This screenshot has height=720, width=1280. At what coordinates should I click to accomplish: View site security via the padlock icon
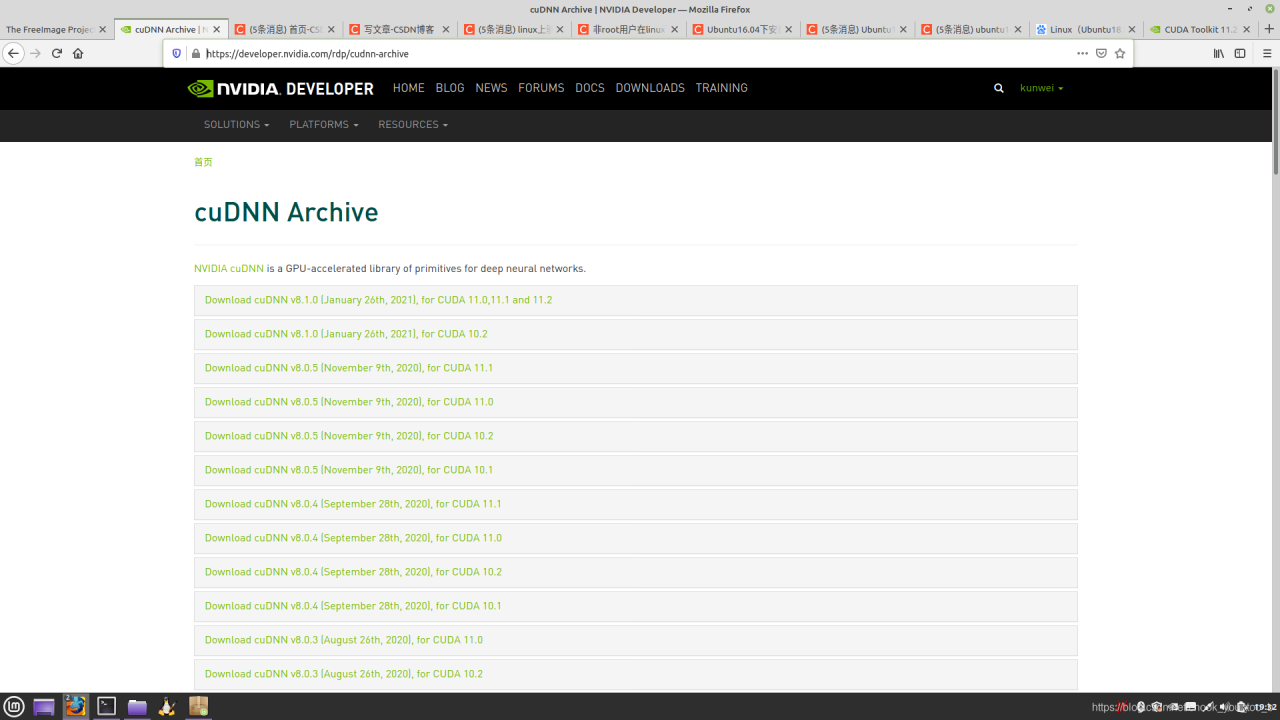(x=196, y=54)
